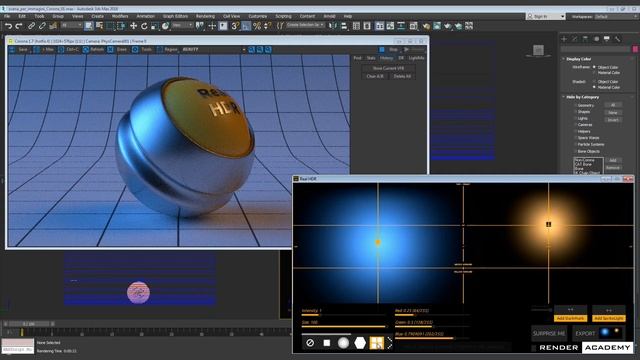Select the Select and Link chain icon

point(31,26)
